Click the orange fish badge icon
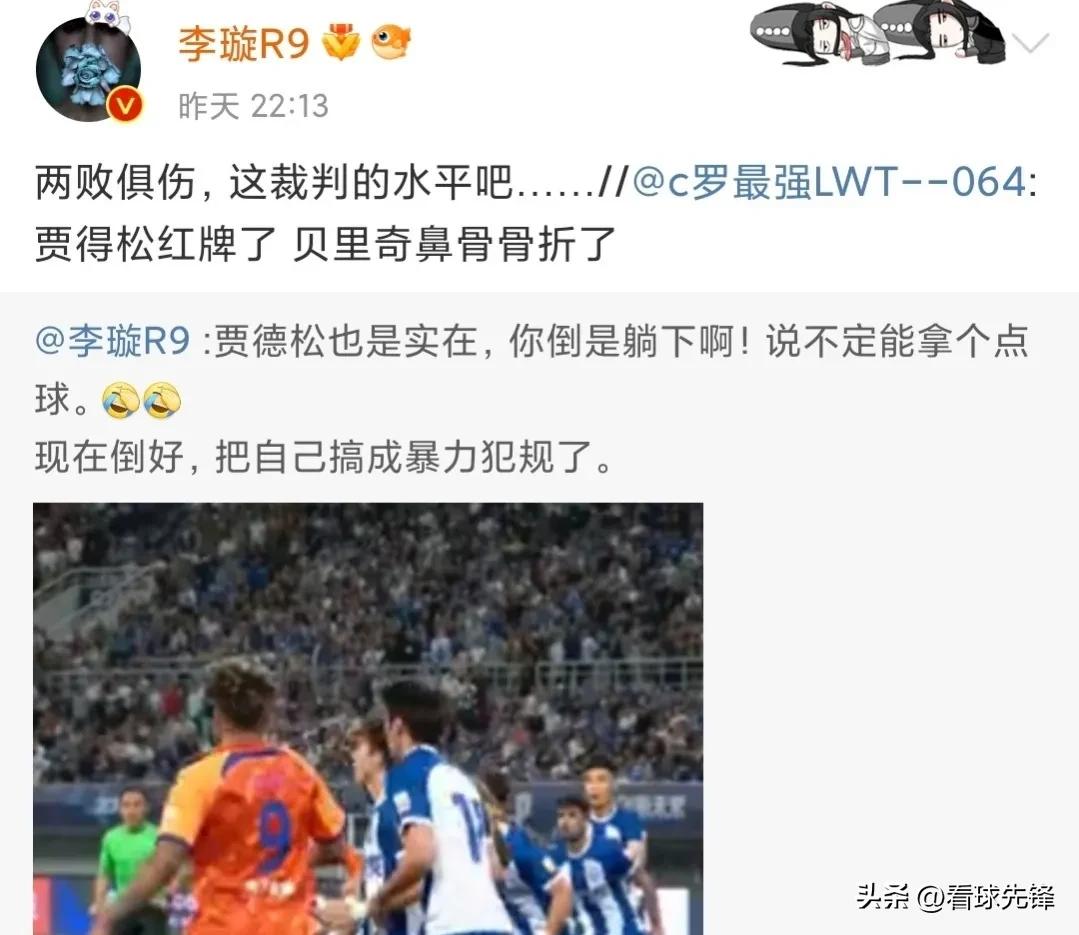Image resolution: width=1079 pixels, height=935 pixels. pyautogui.click(x=391, y=41)
